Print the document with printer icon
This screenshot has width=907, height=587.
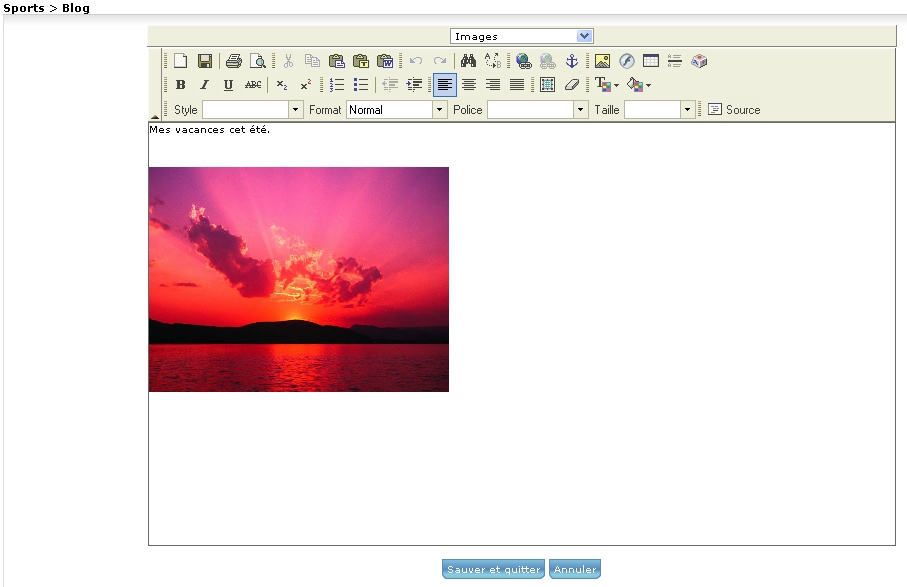coord(234,61)
